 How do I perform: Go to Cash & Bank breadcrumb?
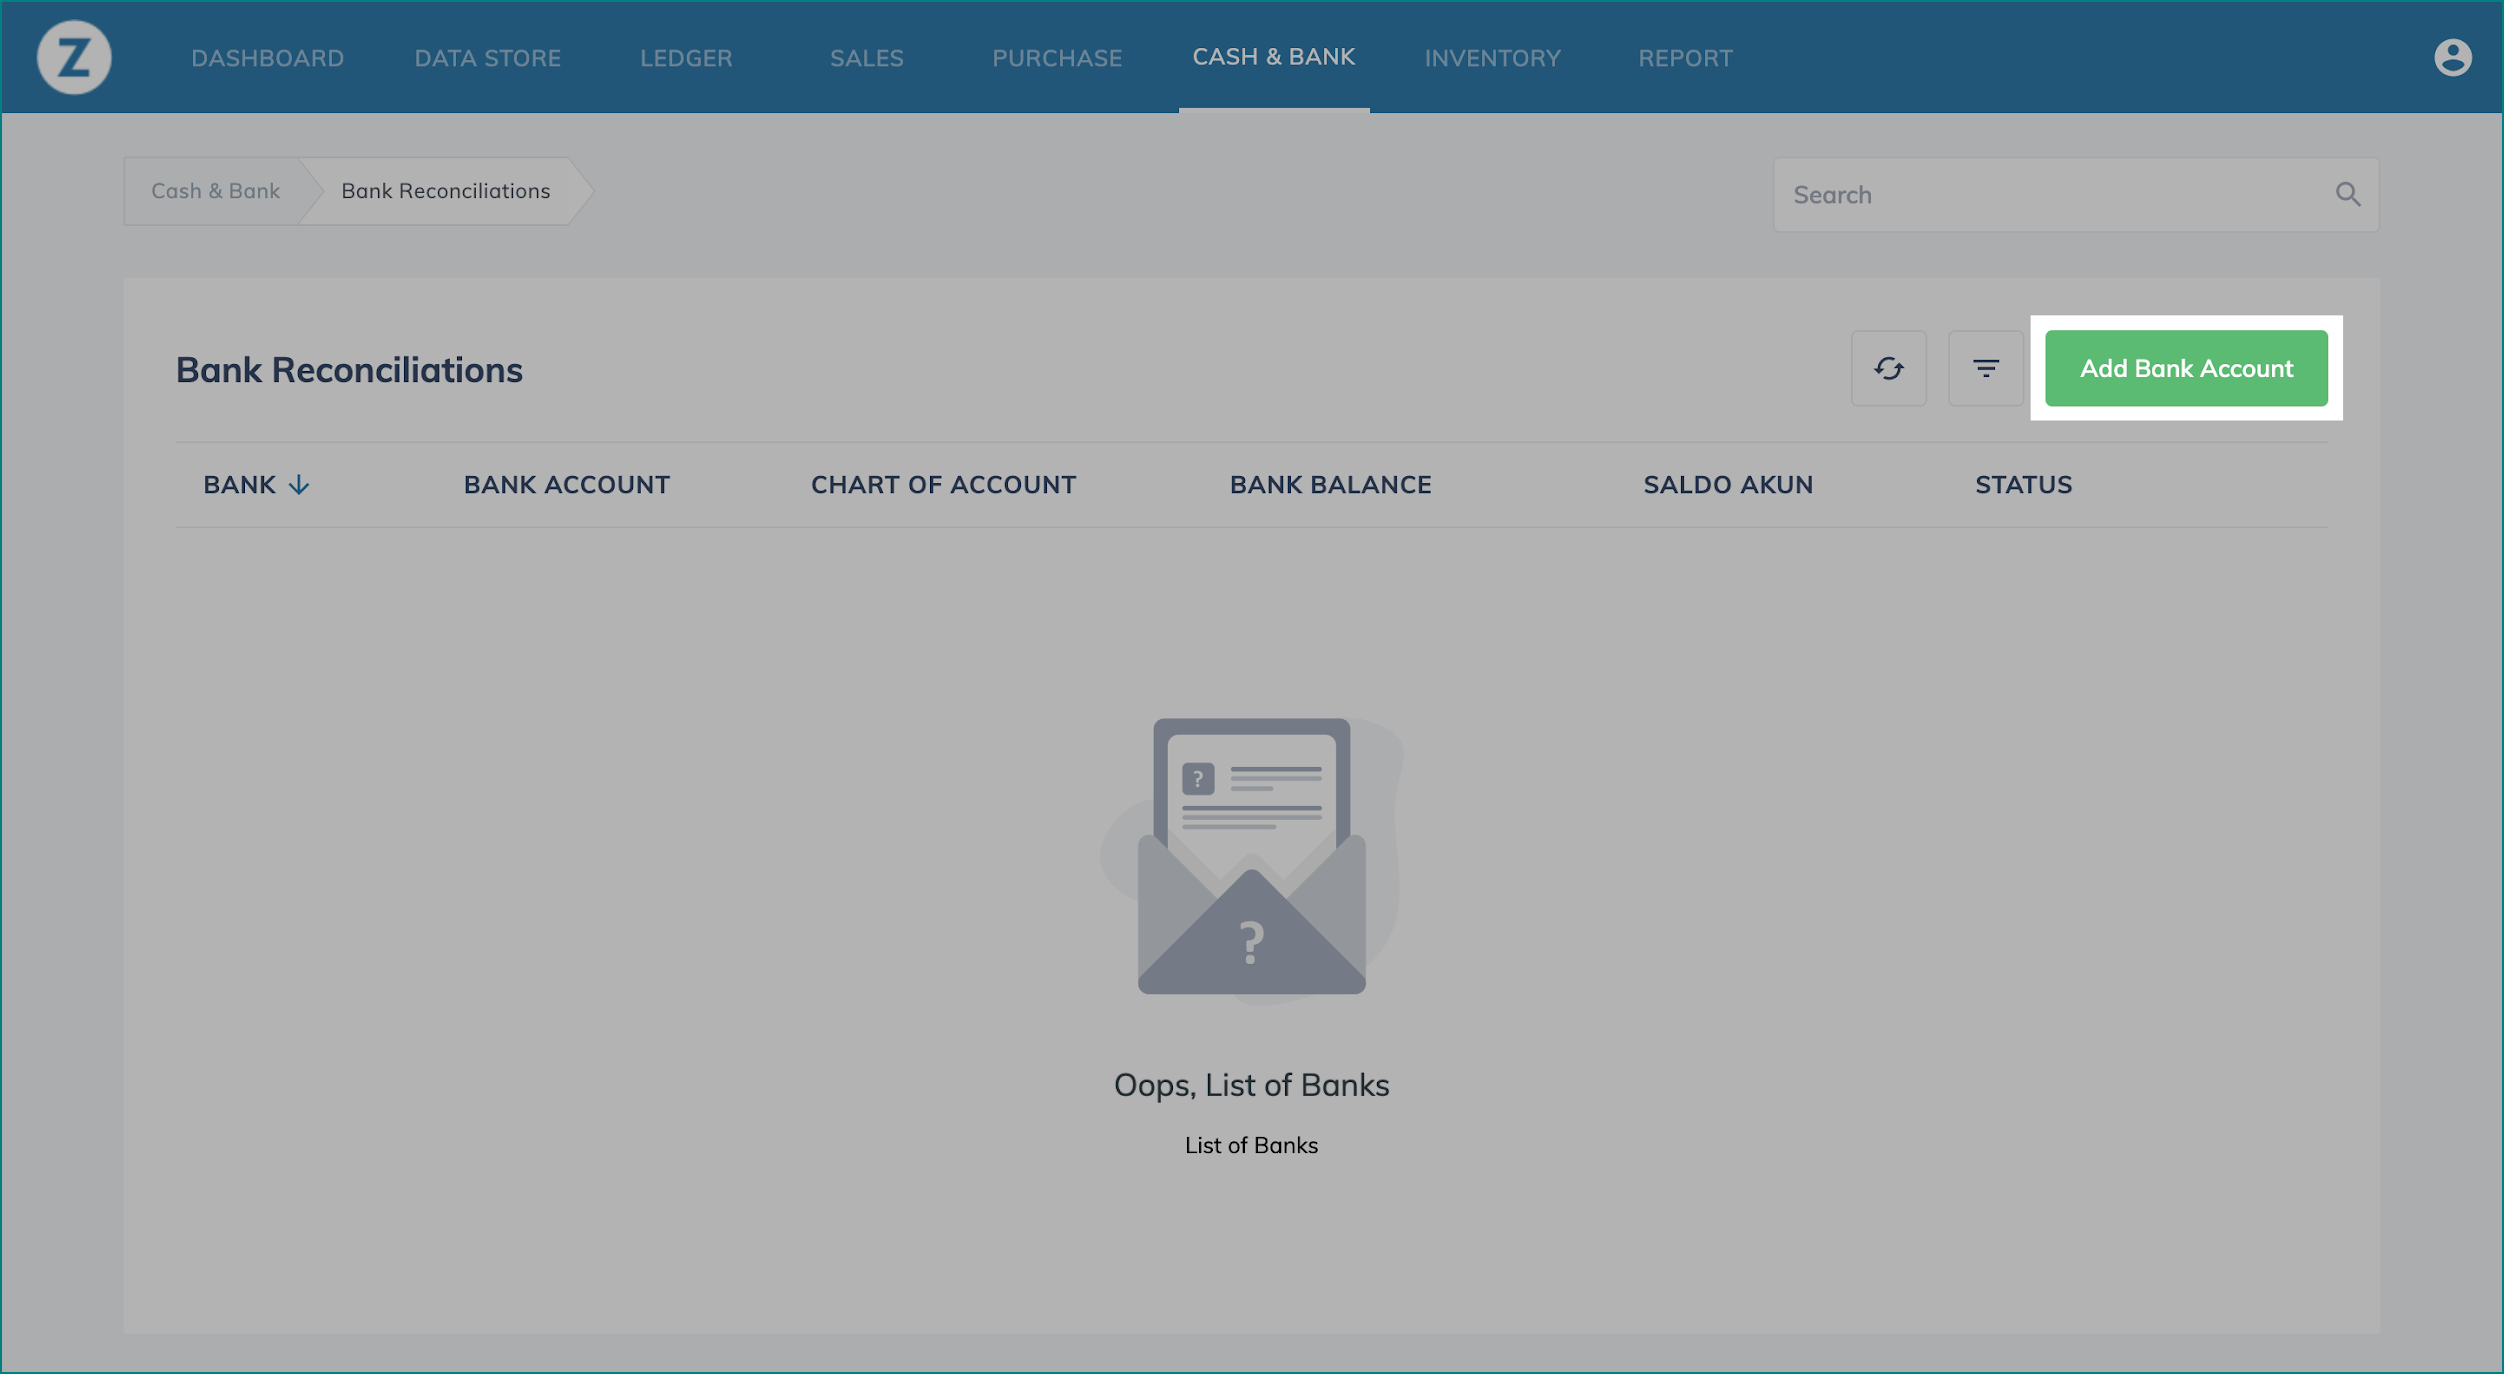click(x=215, y=191)
